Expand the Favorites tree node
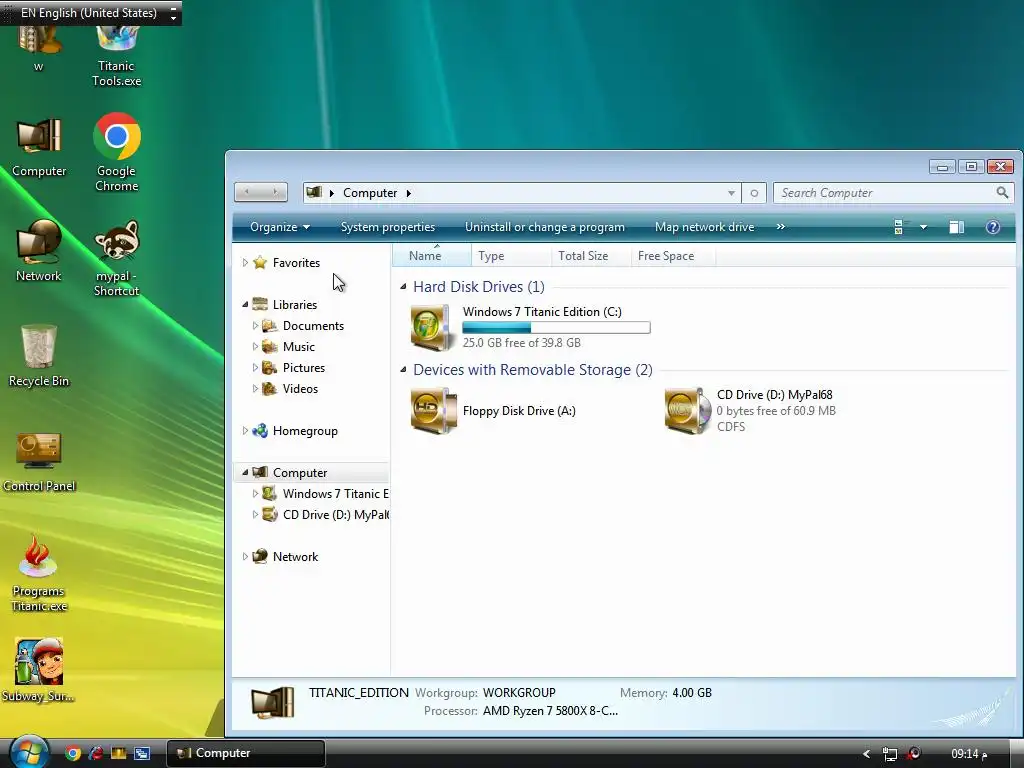 point(245,263)
